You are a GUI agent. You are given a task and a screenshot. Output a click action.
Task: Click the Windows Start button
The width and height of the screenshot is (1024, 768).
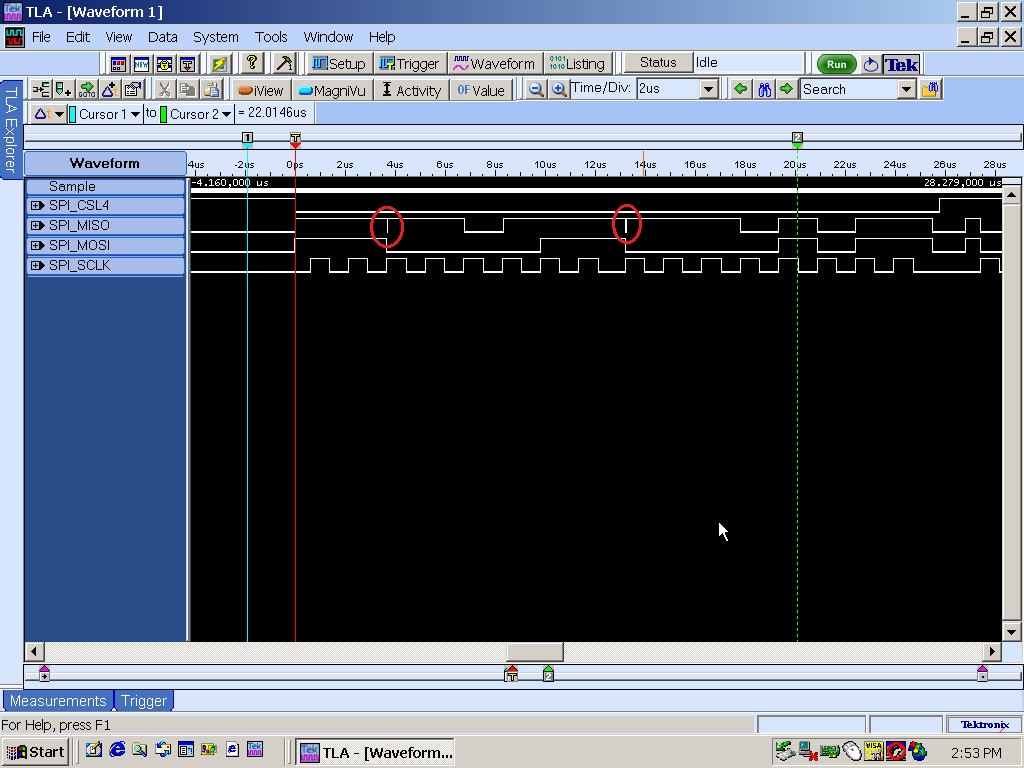[35, 752]
